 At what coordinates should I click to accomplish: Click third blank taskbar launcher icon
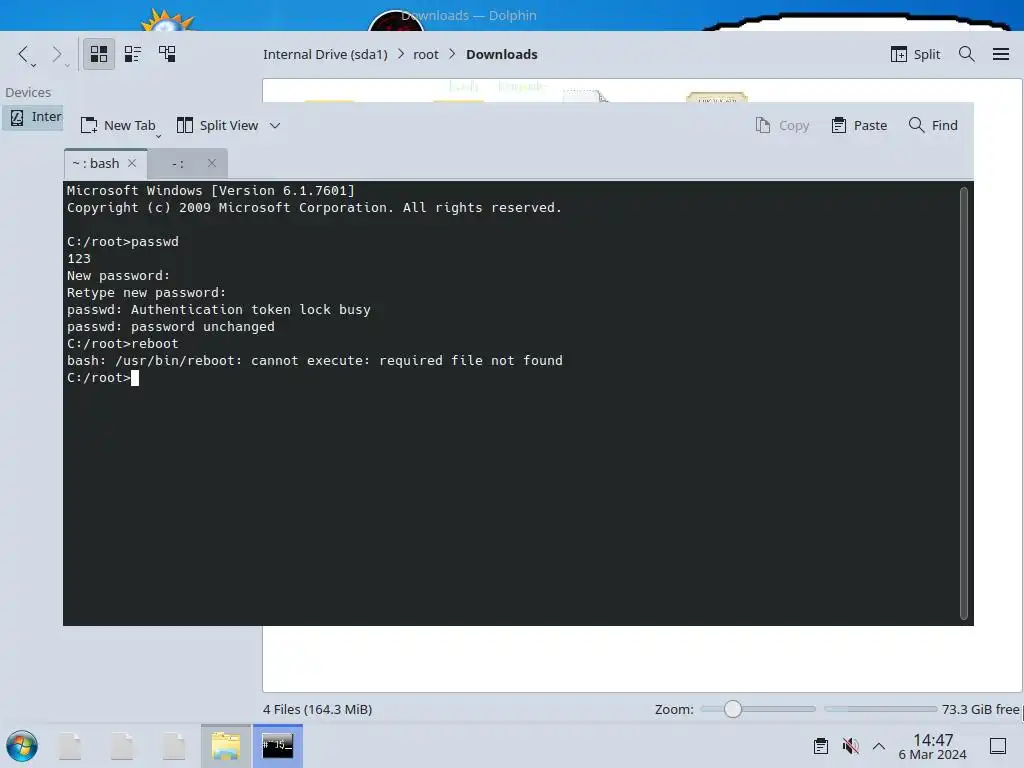pos(174,746)
